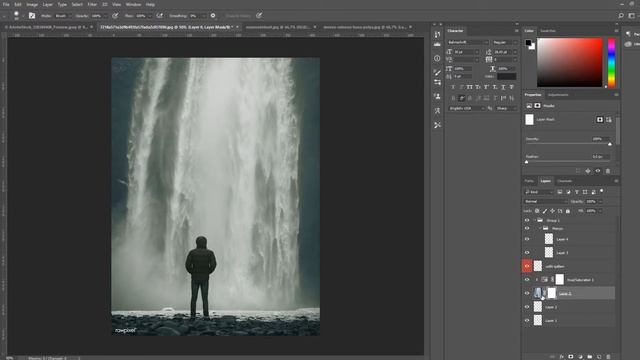
Task: Click the All Caps TT style icon
Action: (469, 87)
